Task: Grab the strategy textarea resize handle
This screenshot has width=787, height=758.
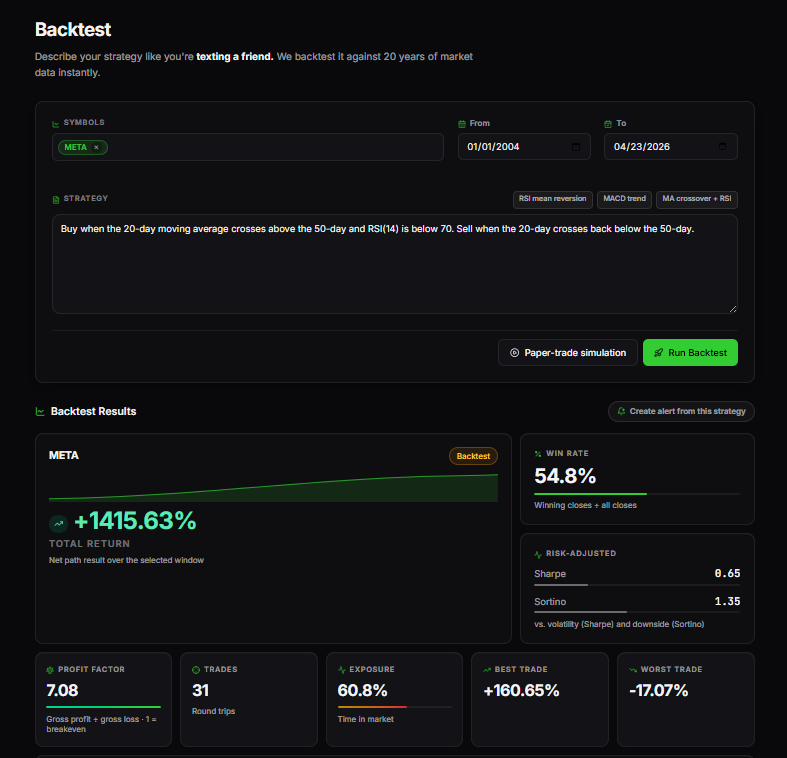Action: pos(733,309)
